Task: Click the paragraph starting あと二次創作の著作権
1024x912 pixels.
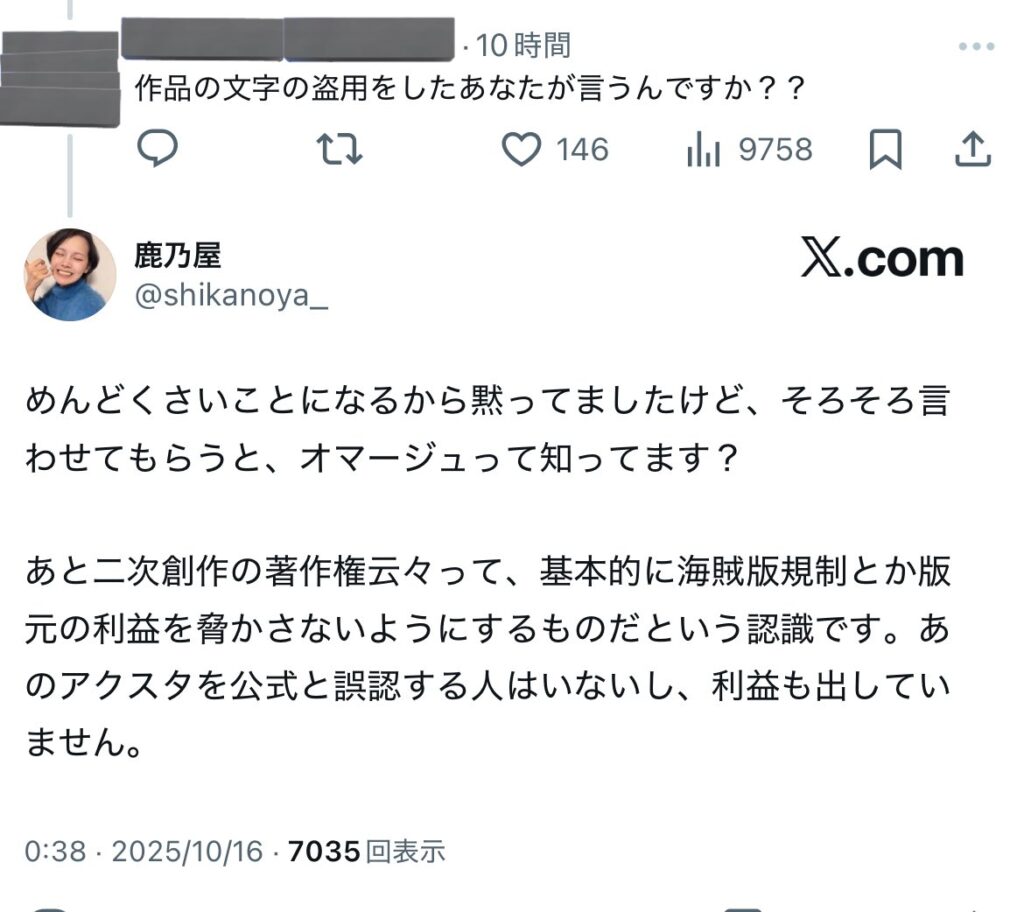Action: click(x=487, y=656)
